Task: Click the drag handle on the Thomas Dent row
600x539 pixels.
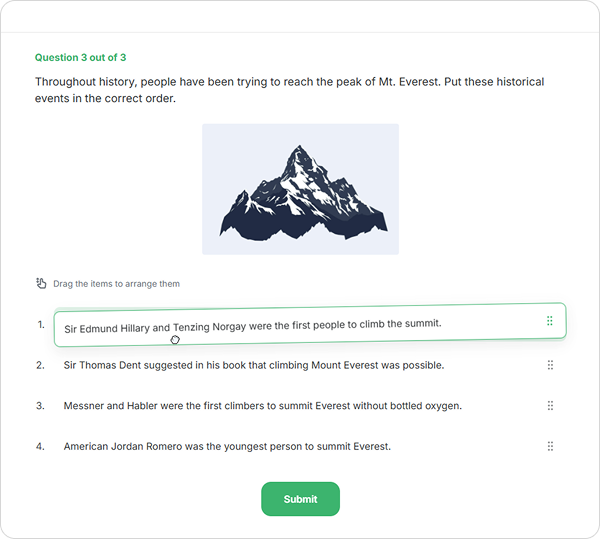Action: pyautogui.click(x=550, y=366)
